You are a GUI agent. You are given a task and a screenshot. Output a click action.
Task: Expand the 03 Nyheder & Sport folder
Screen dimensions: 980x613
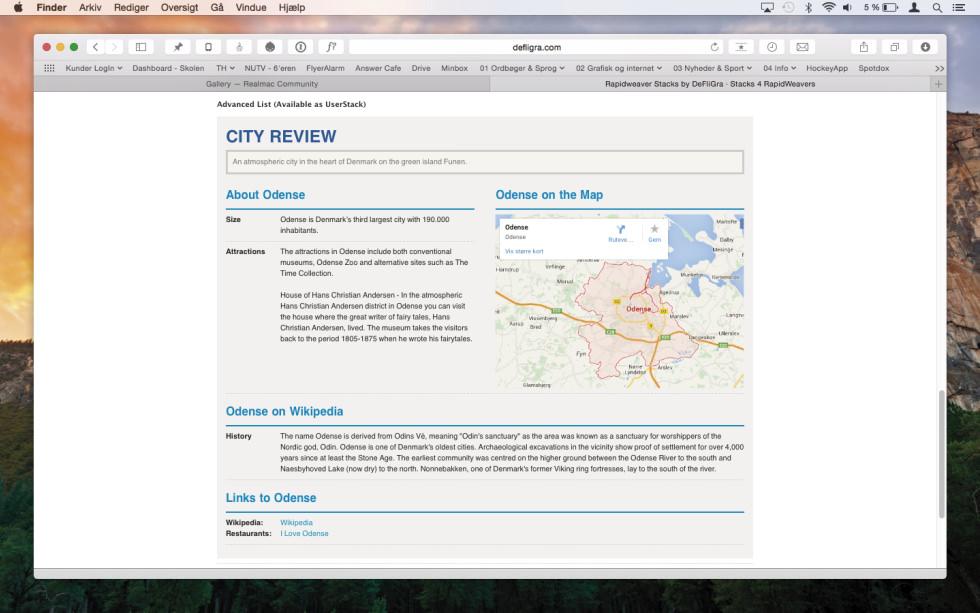coord(712,68)
